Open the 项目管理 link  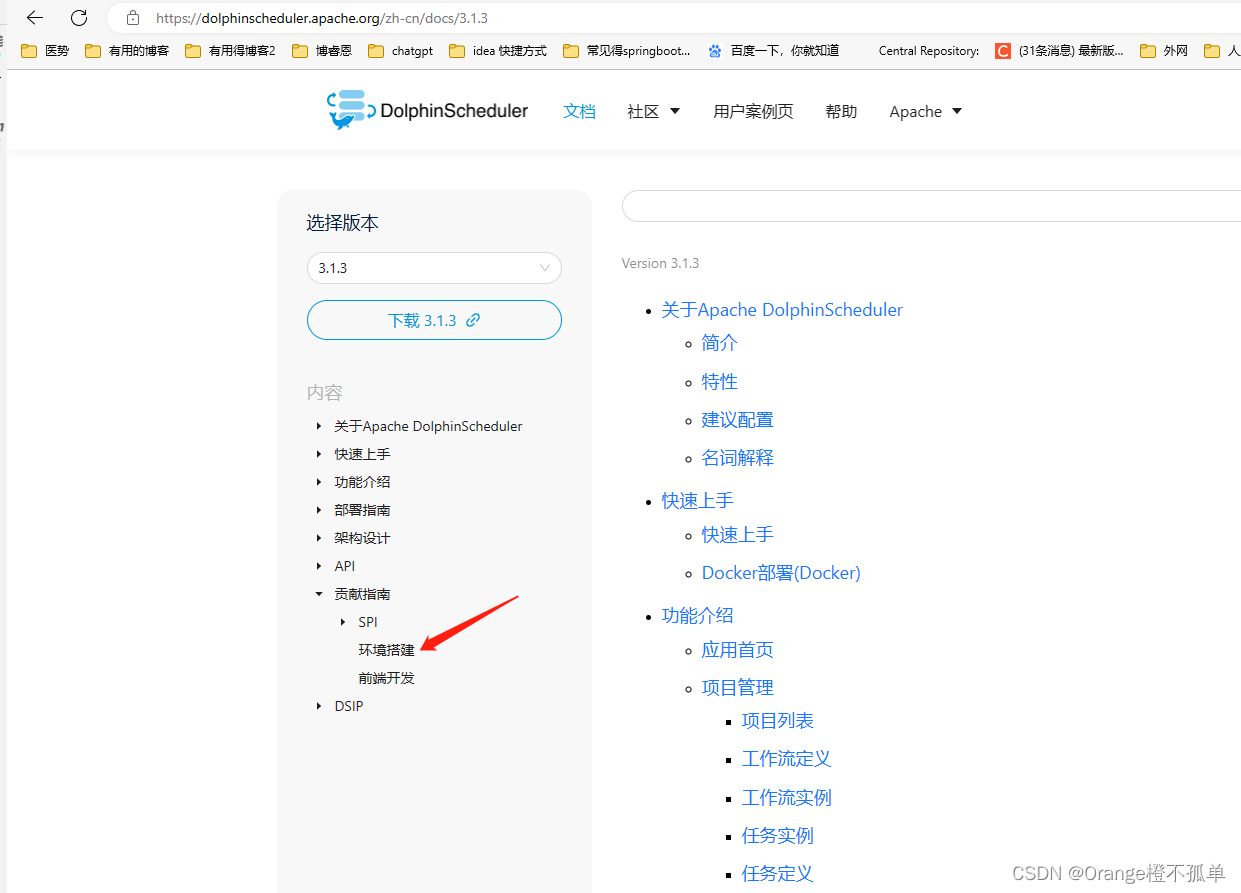click(x=737, y=688)
